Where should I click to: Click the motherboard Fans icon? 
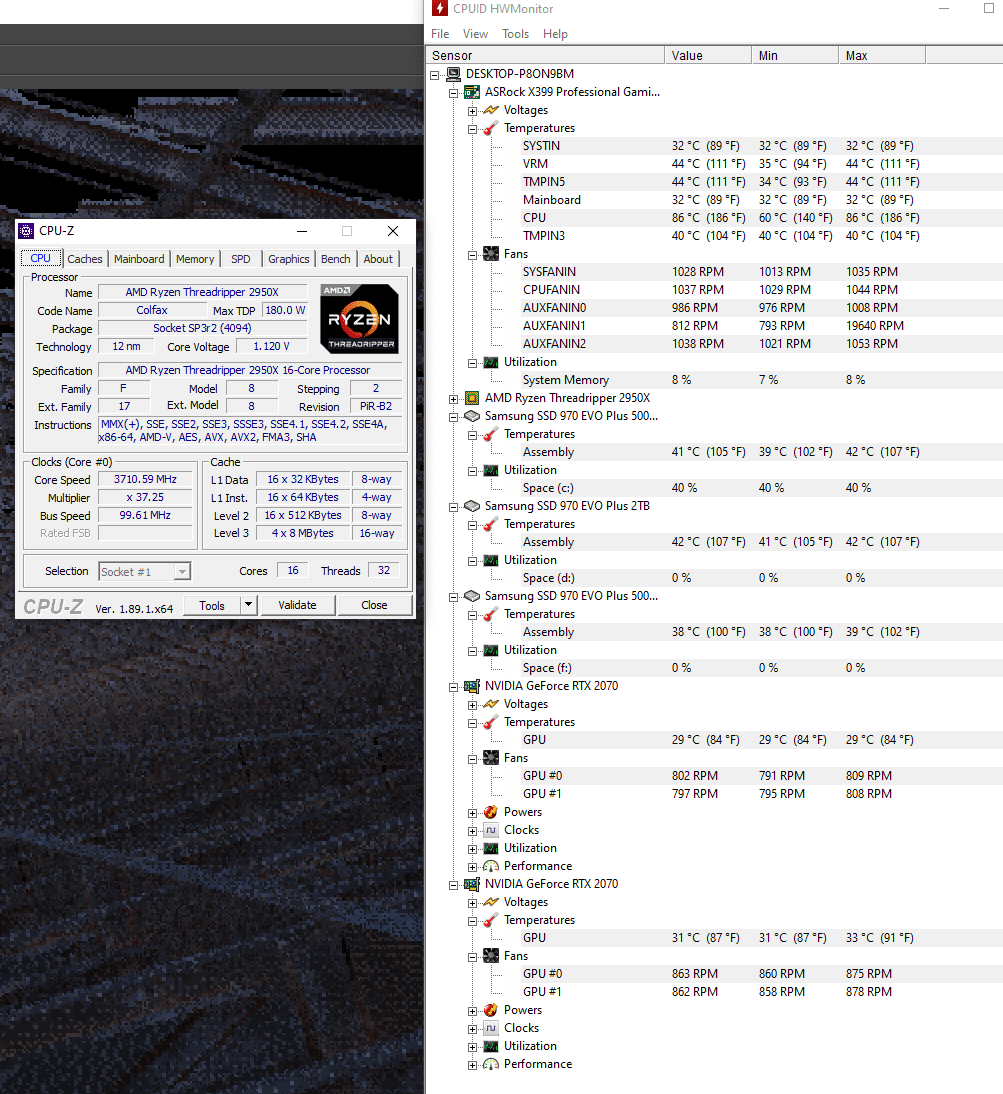491,254
